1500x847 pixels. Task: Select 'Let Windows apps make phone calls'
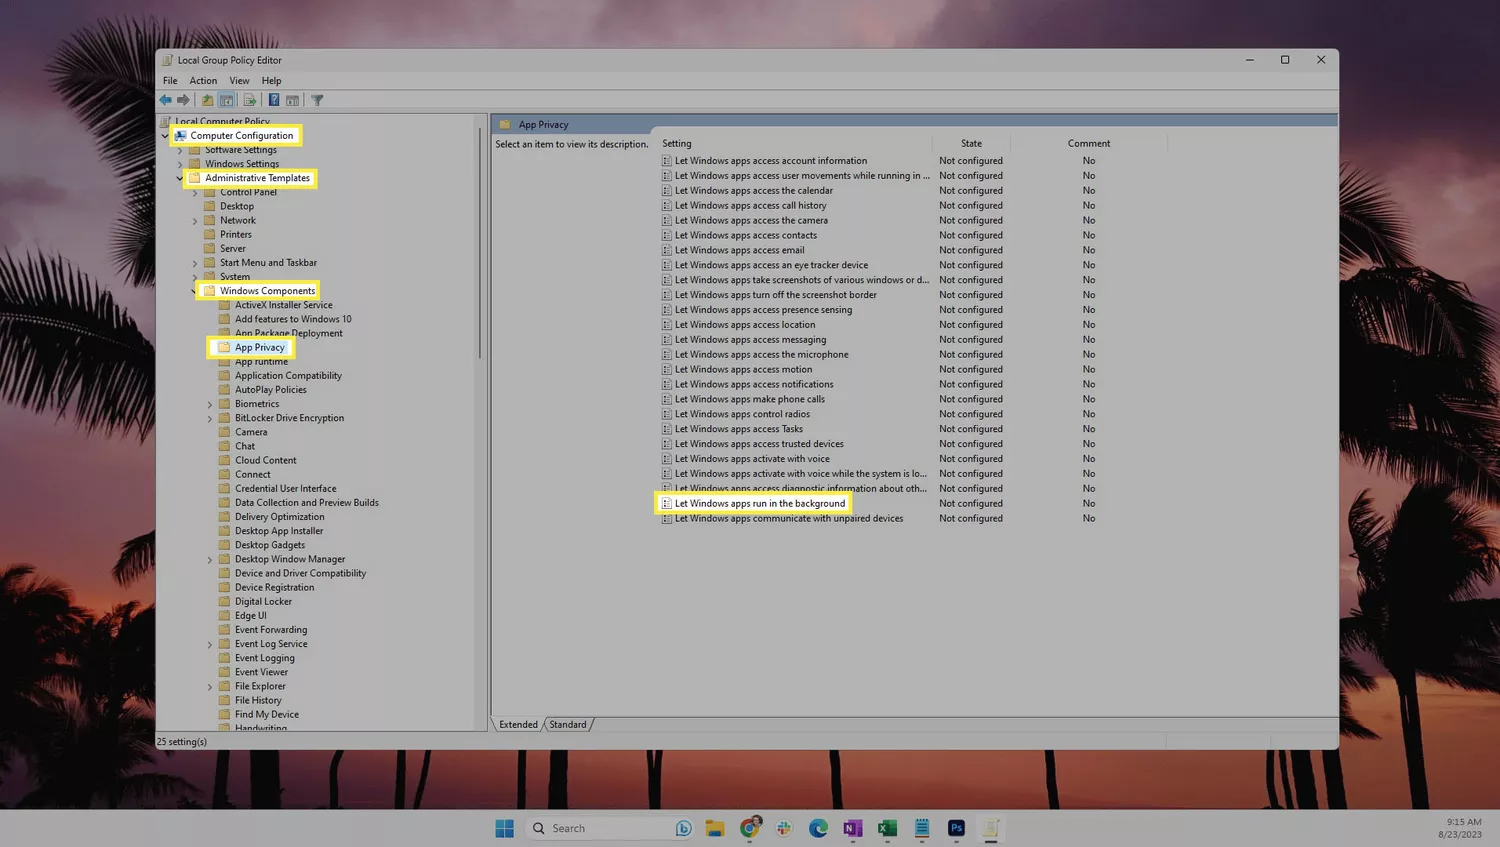click(x=749, y=399)
